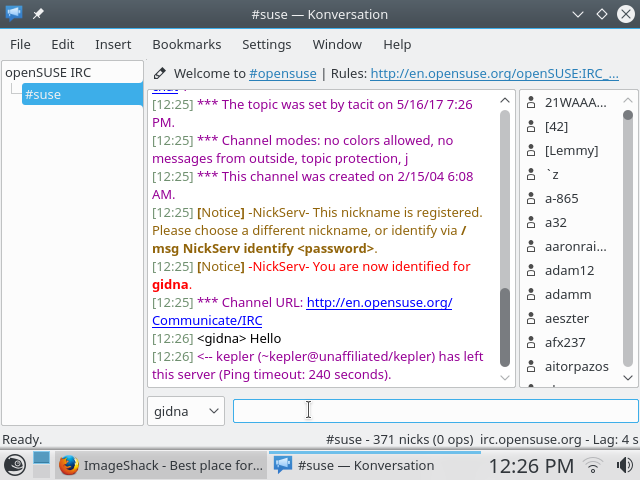640x480 pixels.
Task: Click the nick list scrollbar handle
Action: tap(628, 115)
